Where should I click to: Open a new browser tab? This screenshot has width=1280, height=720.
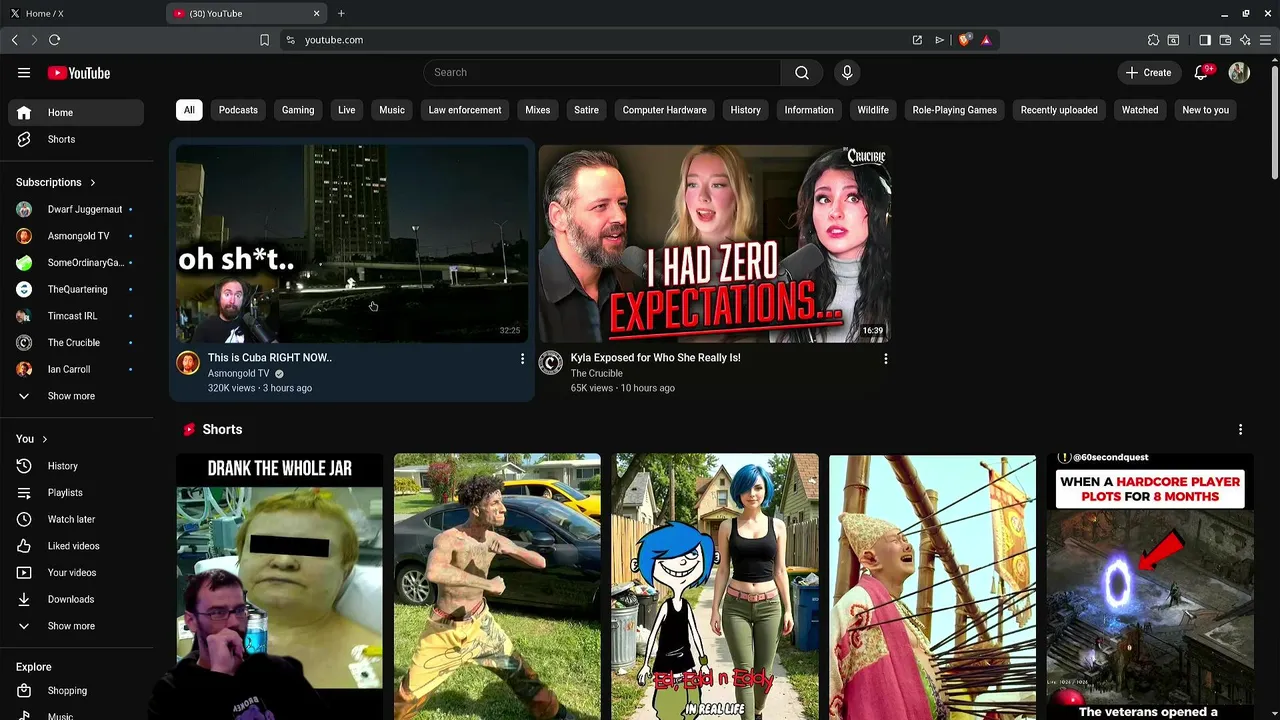pyautogui.click(x=341, y=13)
